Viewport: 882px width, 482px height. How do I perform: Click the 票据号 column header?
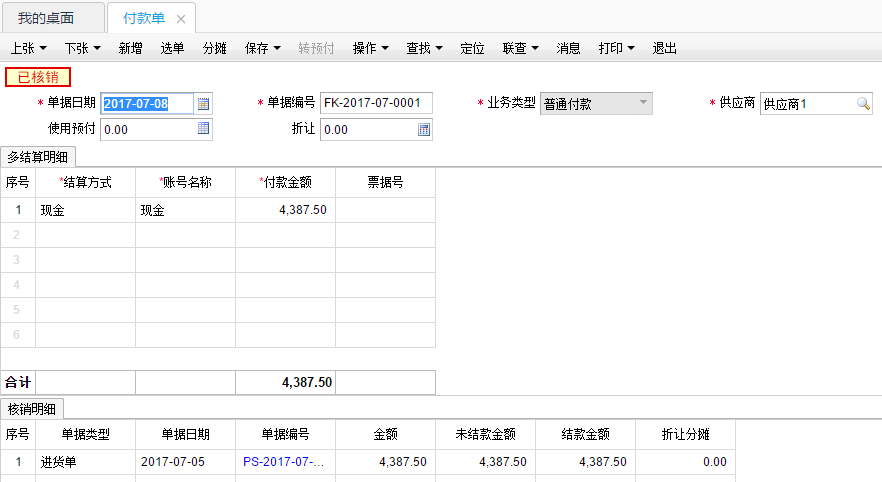[385, 182]
